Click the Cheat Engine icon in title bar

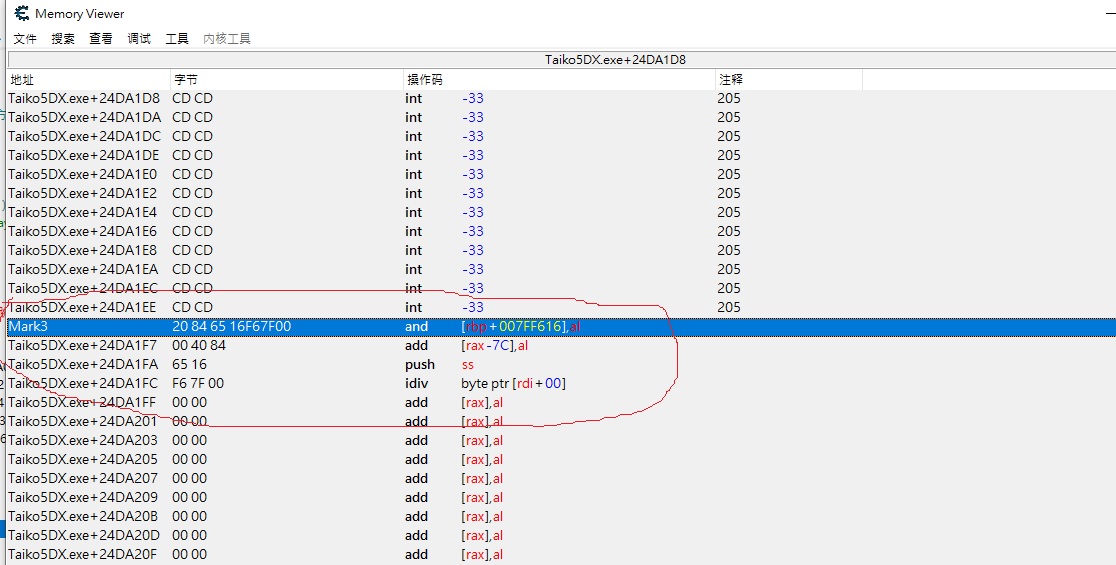coord(21,13)
